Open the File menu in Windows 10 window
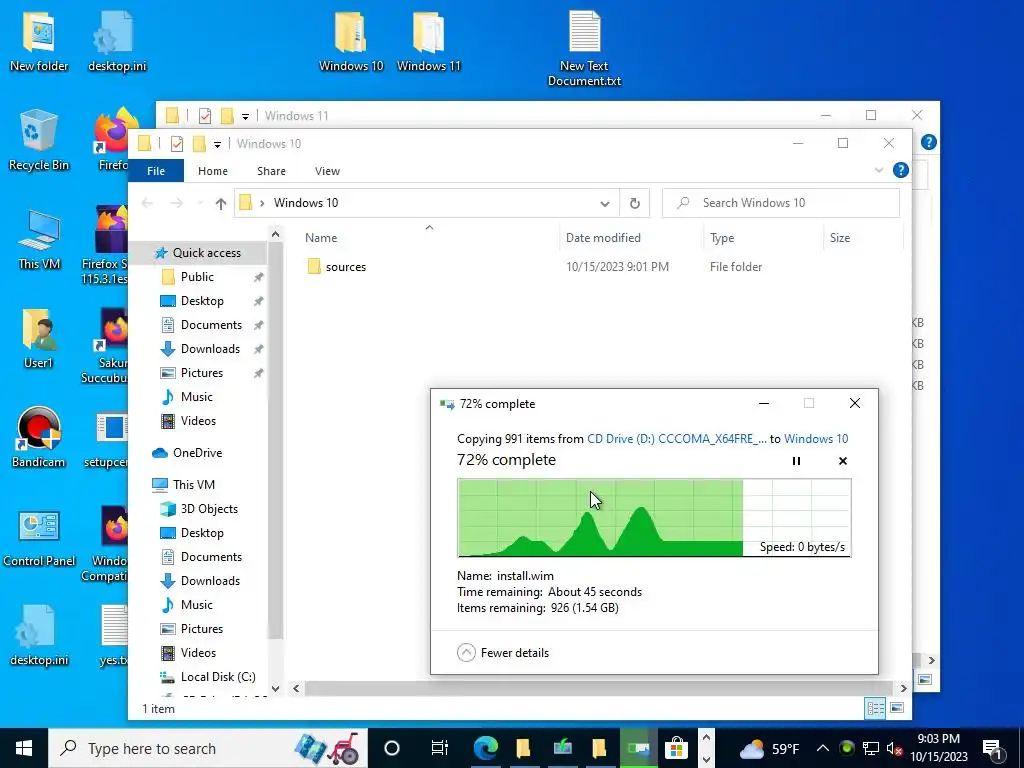This screenshot has width=1024, height=768. click(155, 171)
